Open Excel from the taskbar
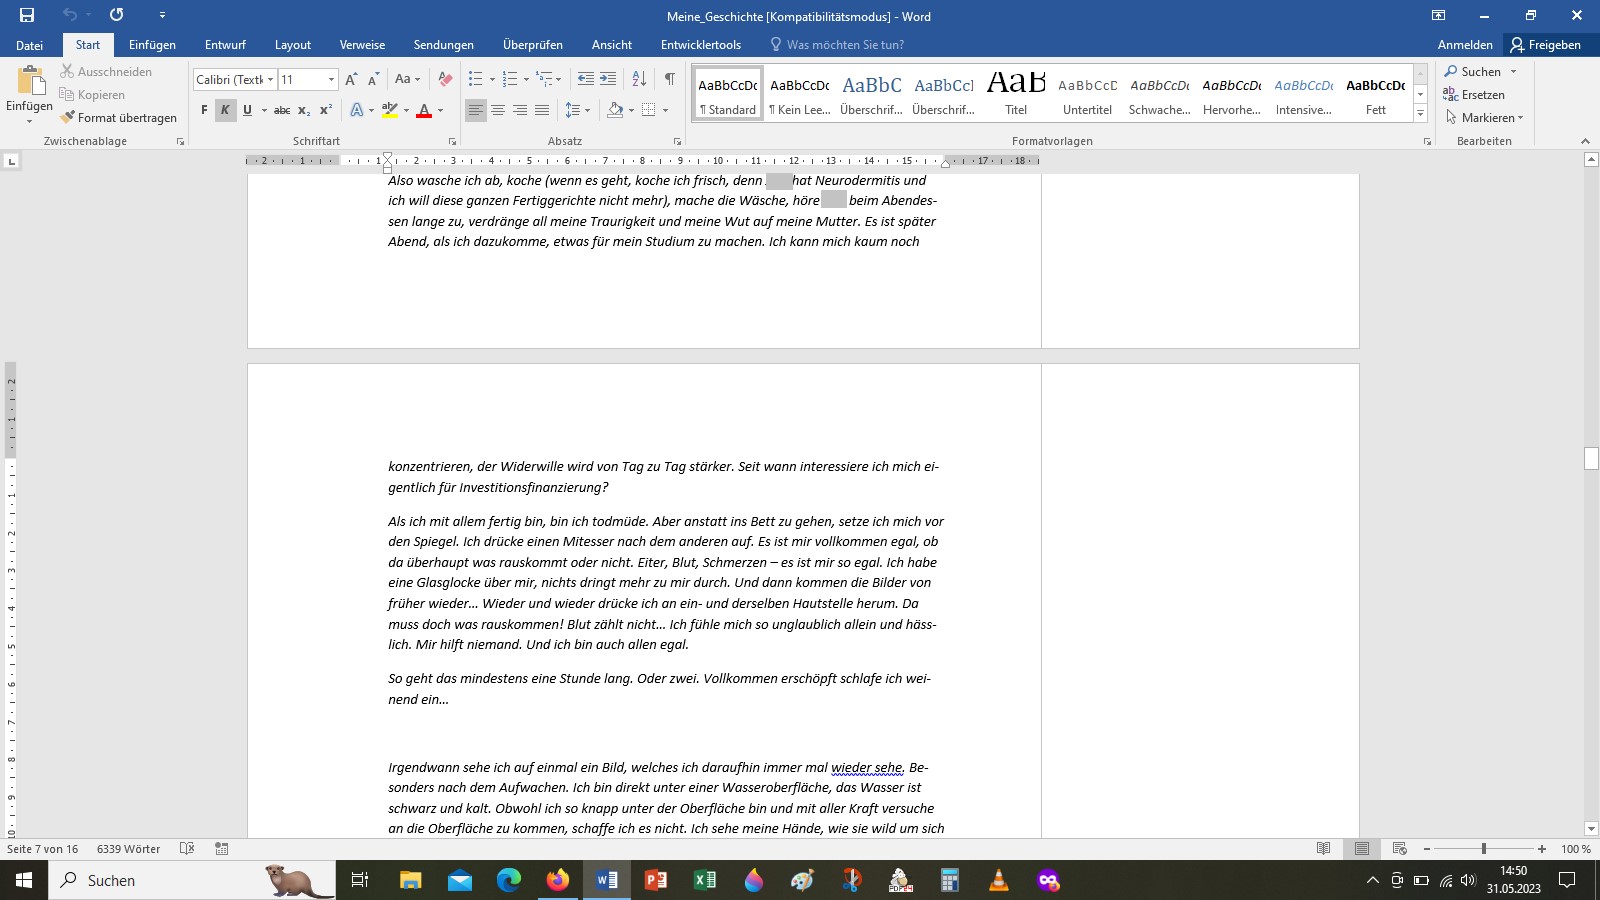The image size is (1600, 900). click(704, 880)
